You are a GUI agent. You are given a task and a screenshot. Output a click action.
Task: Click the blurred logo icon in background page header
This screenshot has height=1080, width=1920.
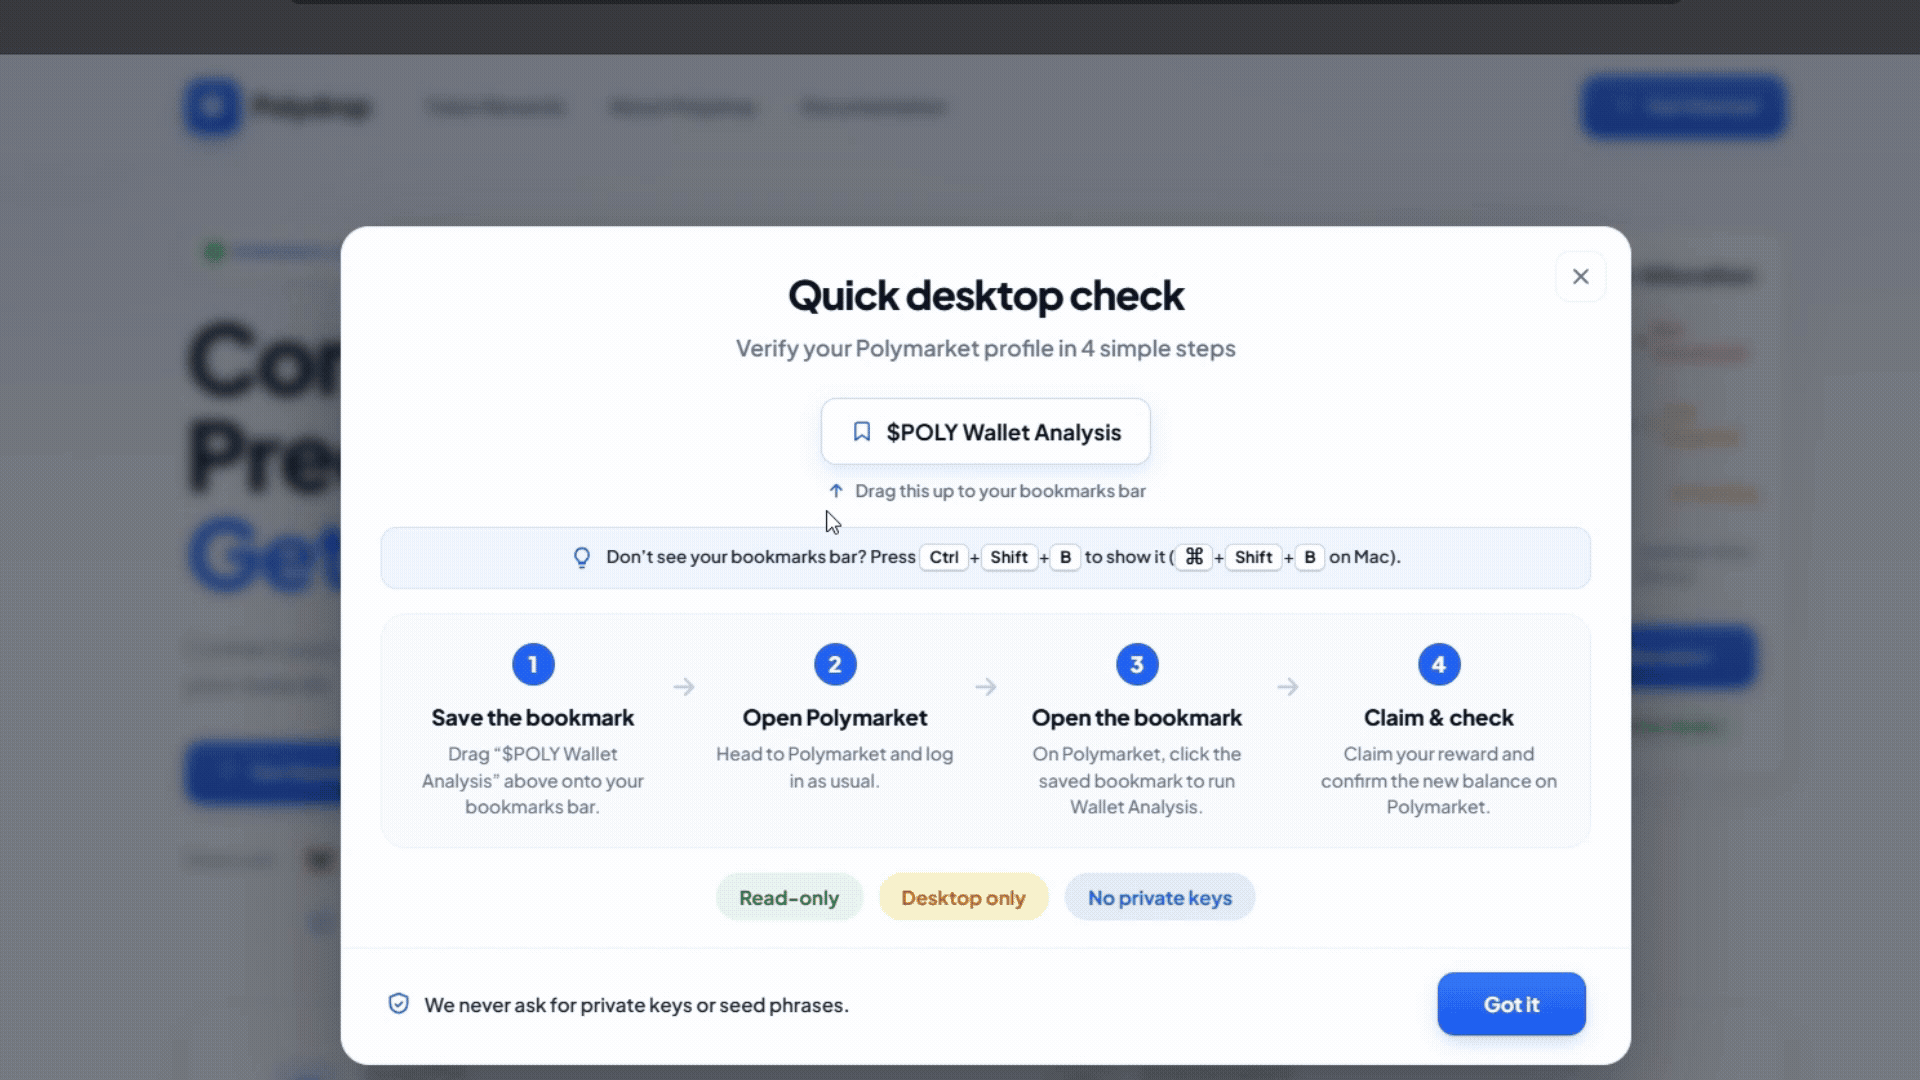(x=212, y=106)
